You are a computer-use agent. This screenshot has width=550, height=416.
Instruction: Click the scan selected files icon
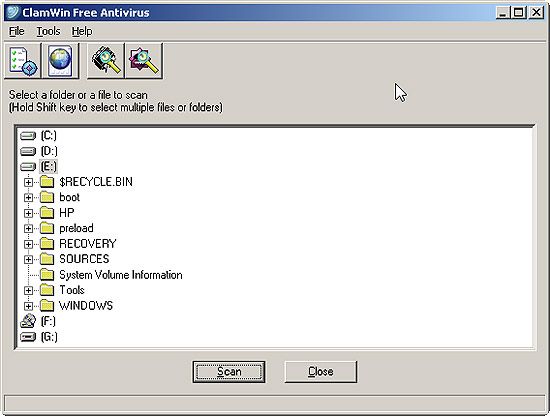coord(144,61)
